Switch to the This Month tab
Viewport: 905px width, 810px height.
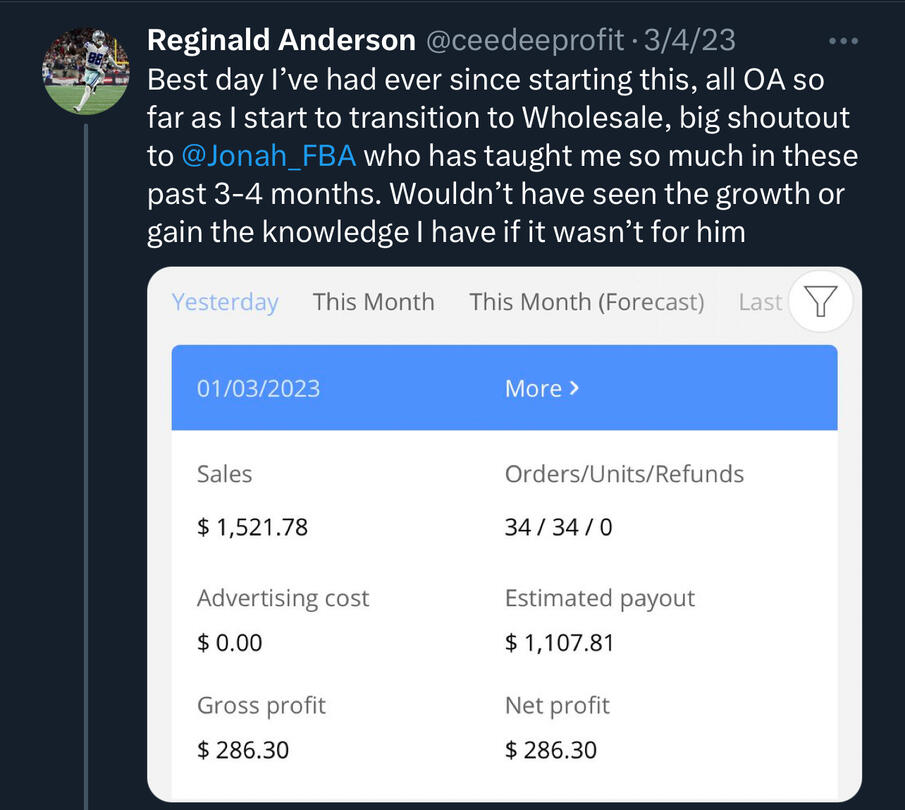[x=373, y=302]
